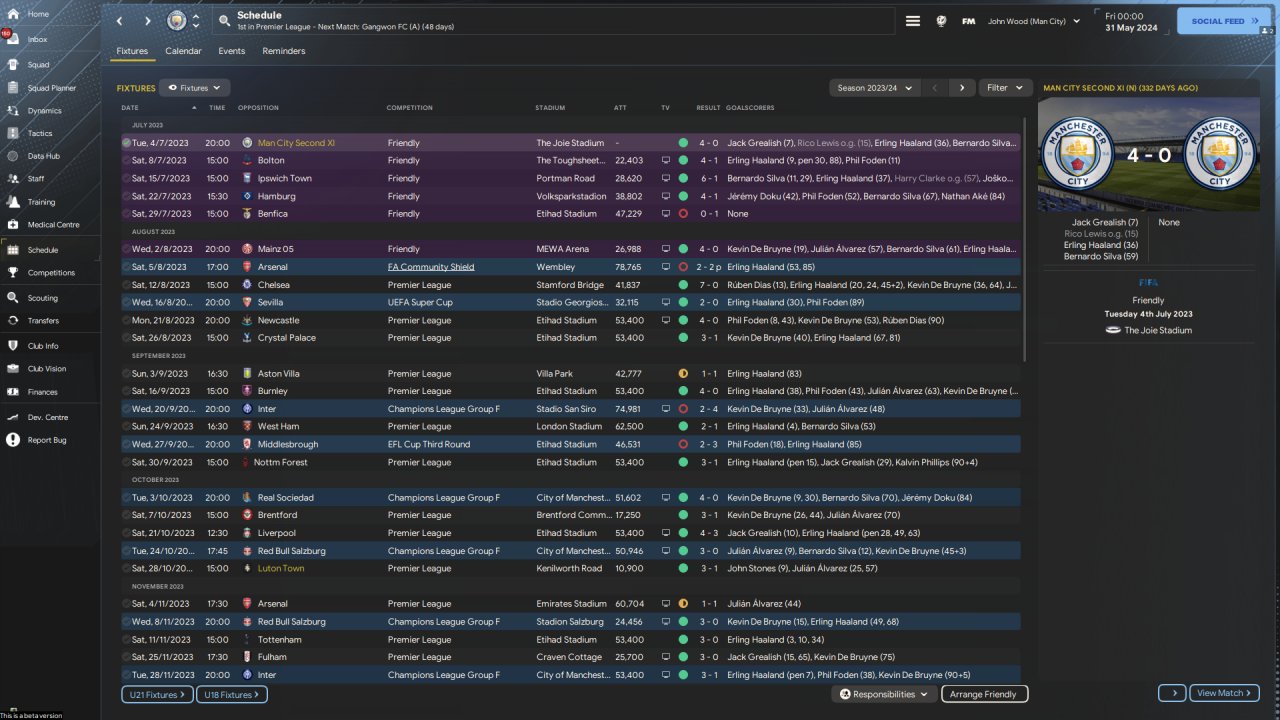Click the Arrange Friendly button

pos(984,694)
